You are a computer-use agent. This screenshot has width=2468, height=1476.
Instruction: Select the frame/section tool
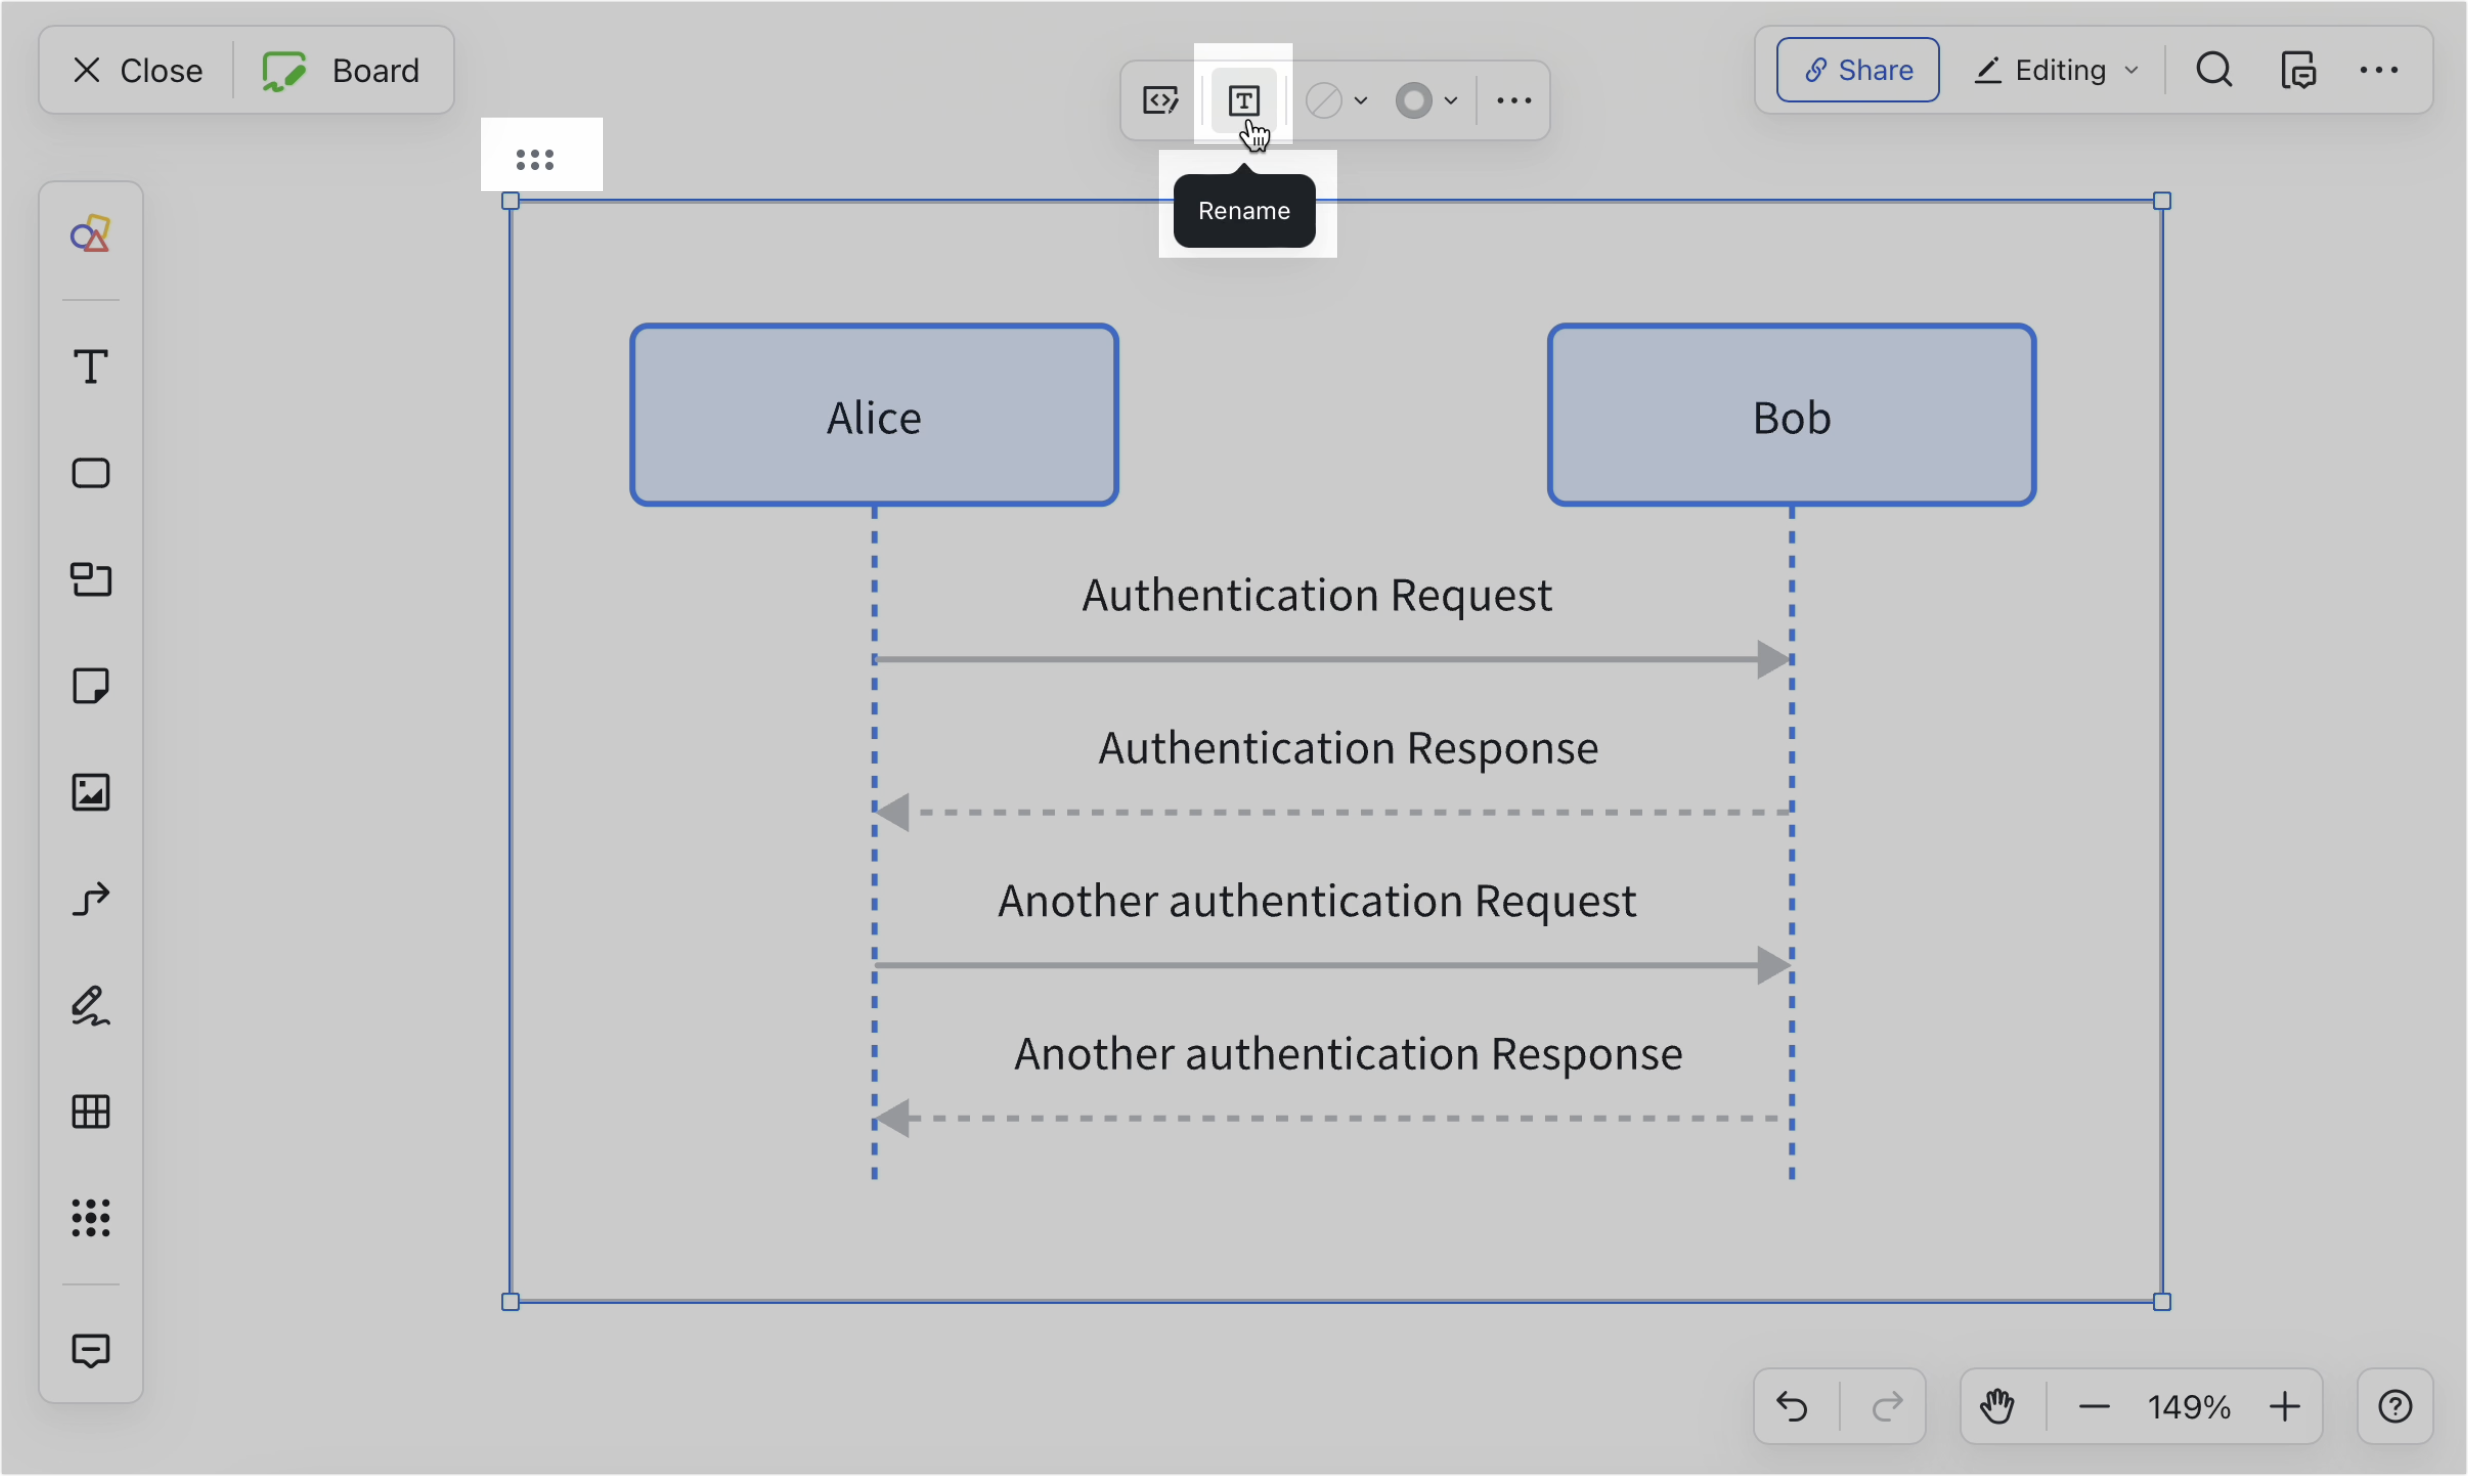90,580
